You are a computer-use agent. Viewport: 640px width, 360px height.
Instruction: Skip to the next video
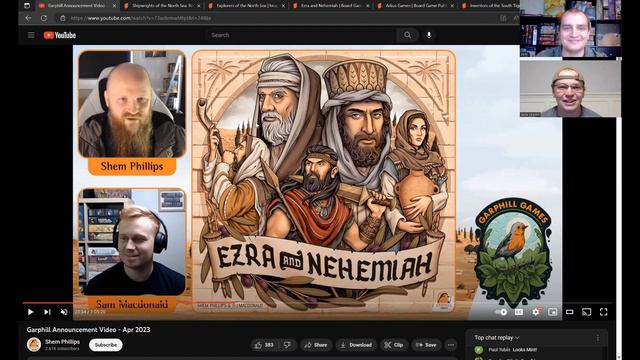tap(47, 312)
